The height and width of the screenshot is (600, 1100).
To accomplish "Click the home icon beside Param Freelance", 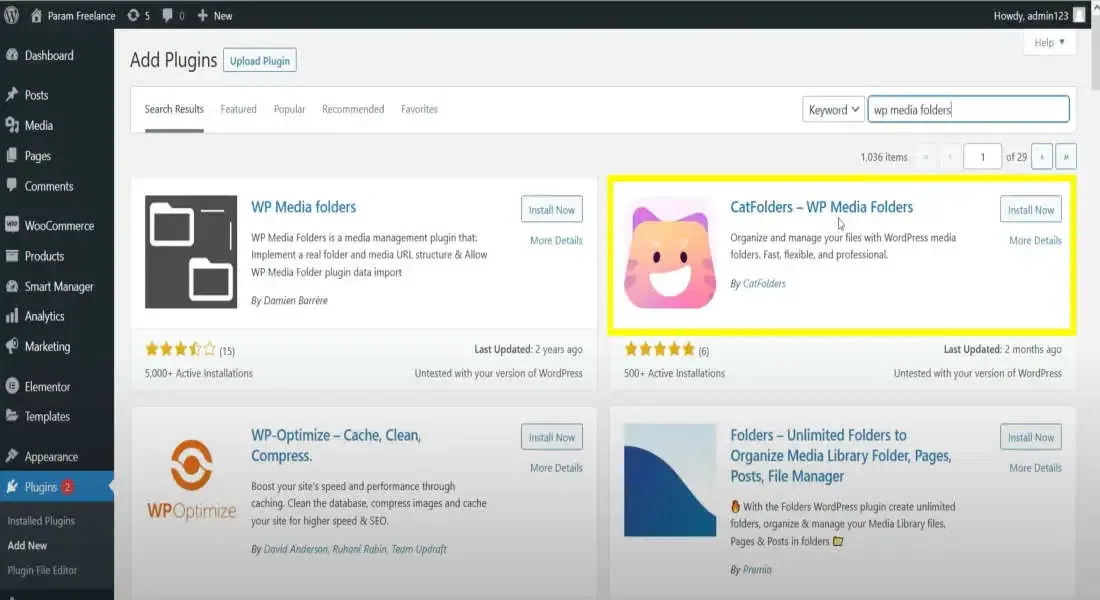I will point(36,15).
